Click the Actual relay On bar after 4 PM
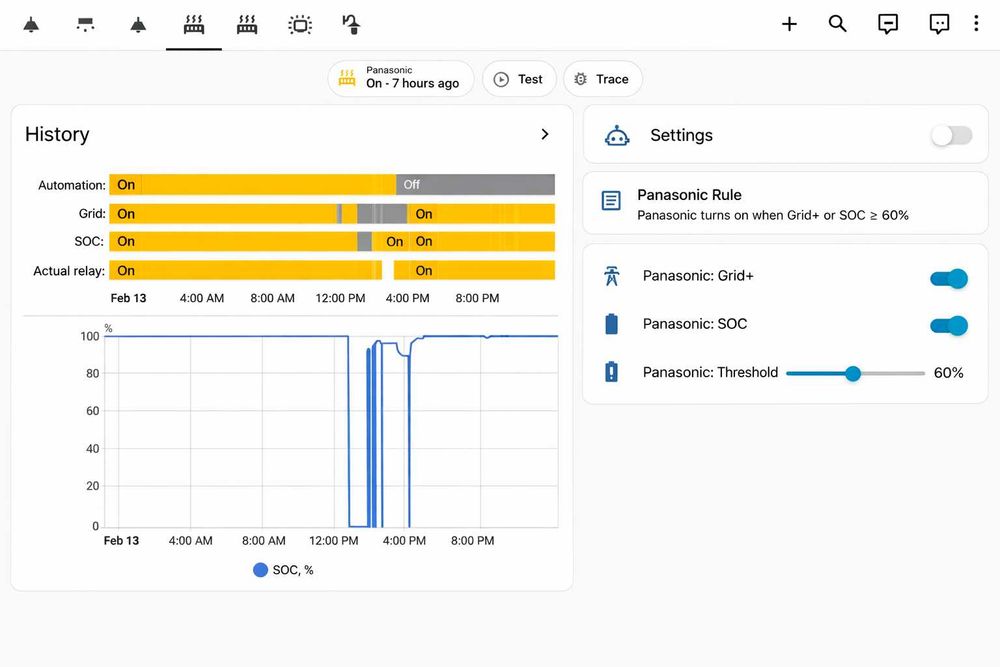The width and height of the screenshot is (1000, 667). click(x=474, y=270)
